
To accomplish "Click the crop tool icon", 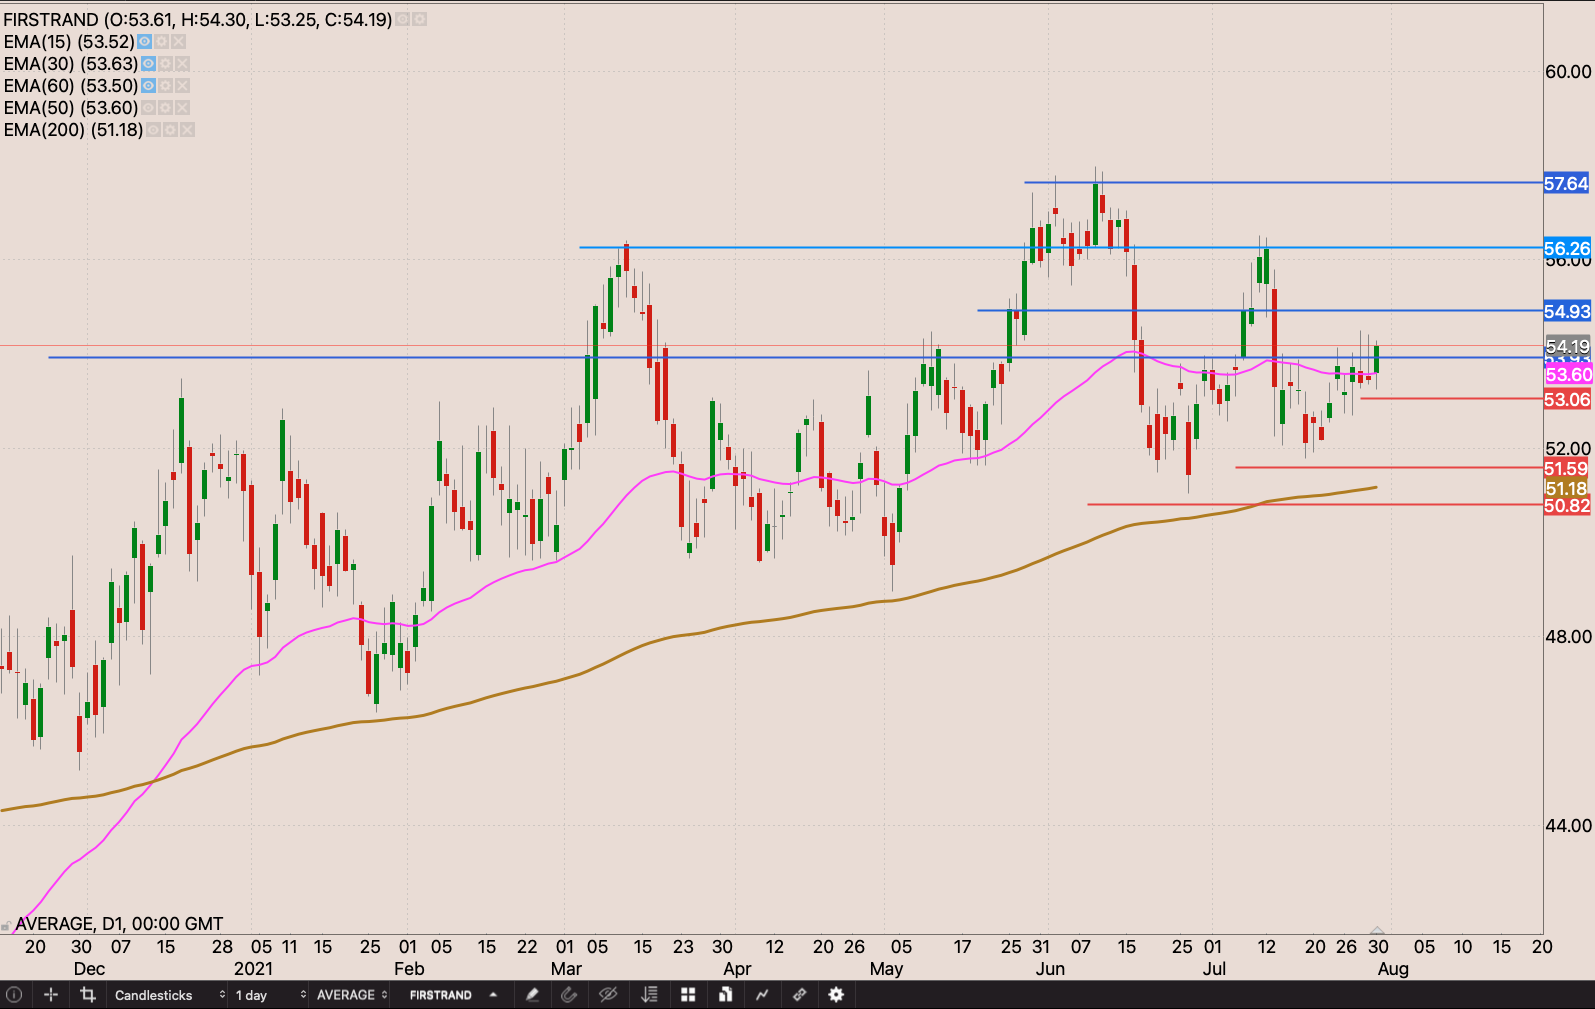I will pos(88,995).
